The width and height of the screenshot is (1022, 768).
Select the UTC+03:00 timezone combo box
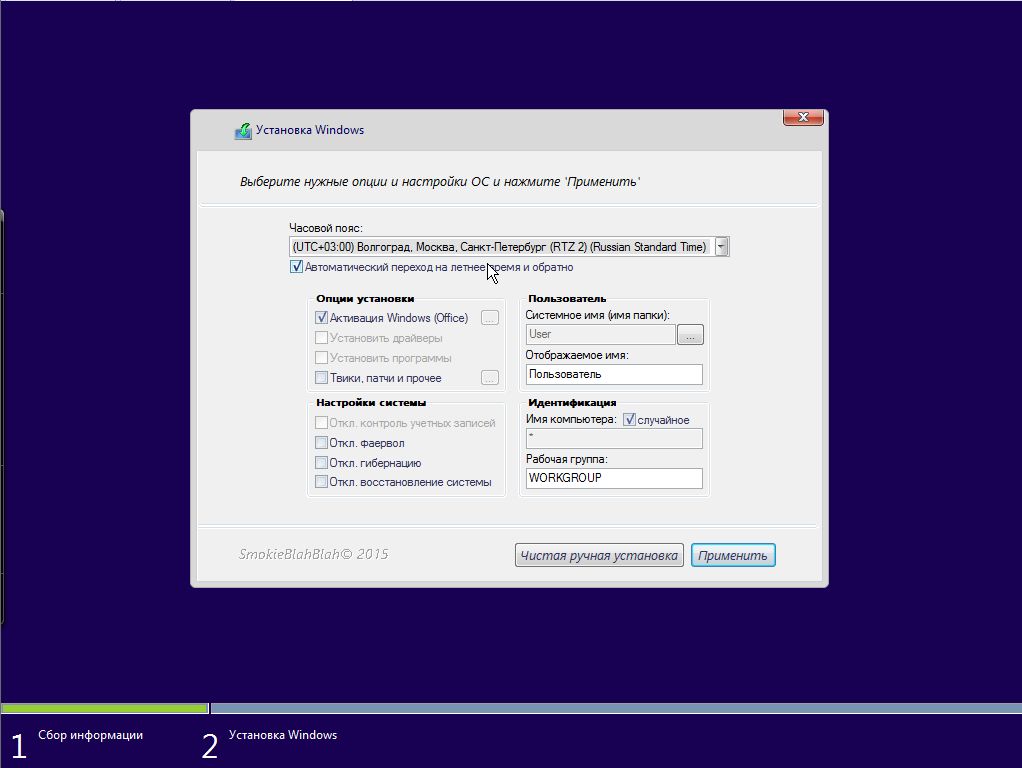click(509, 246)
